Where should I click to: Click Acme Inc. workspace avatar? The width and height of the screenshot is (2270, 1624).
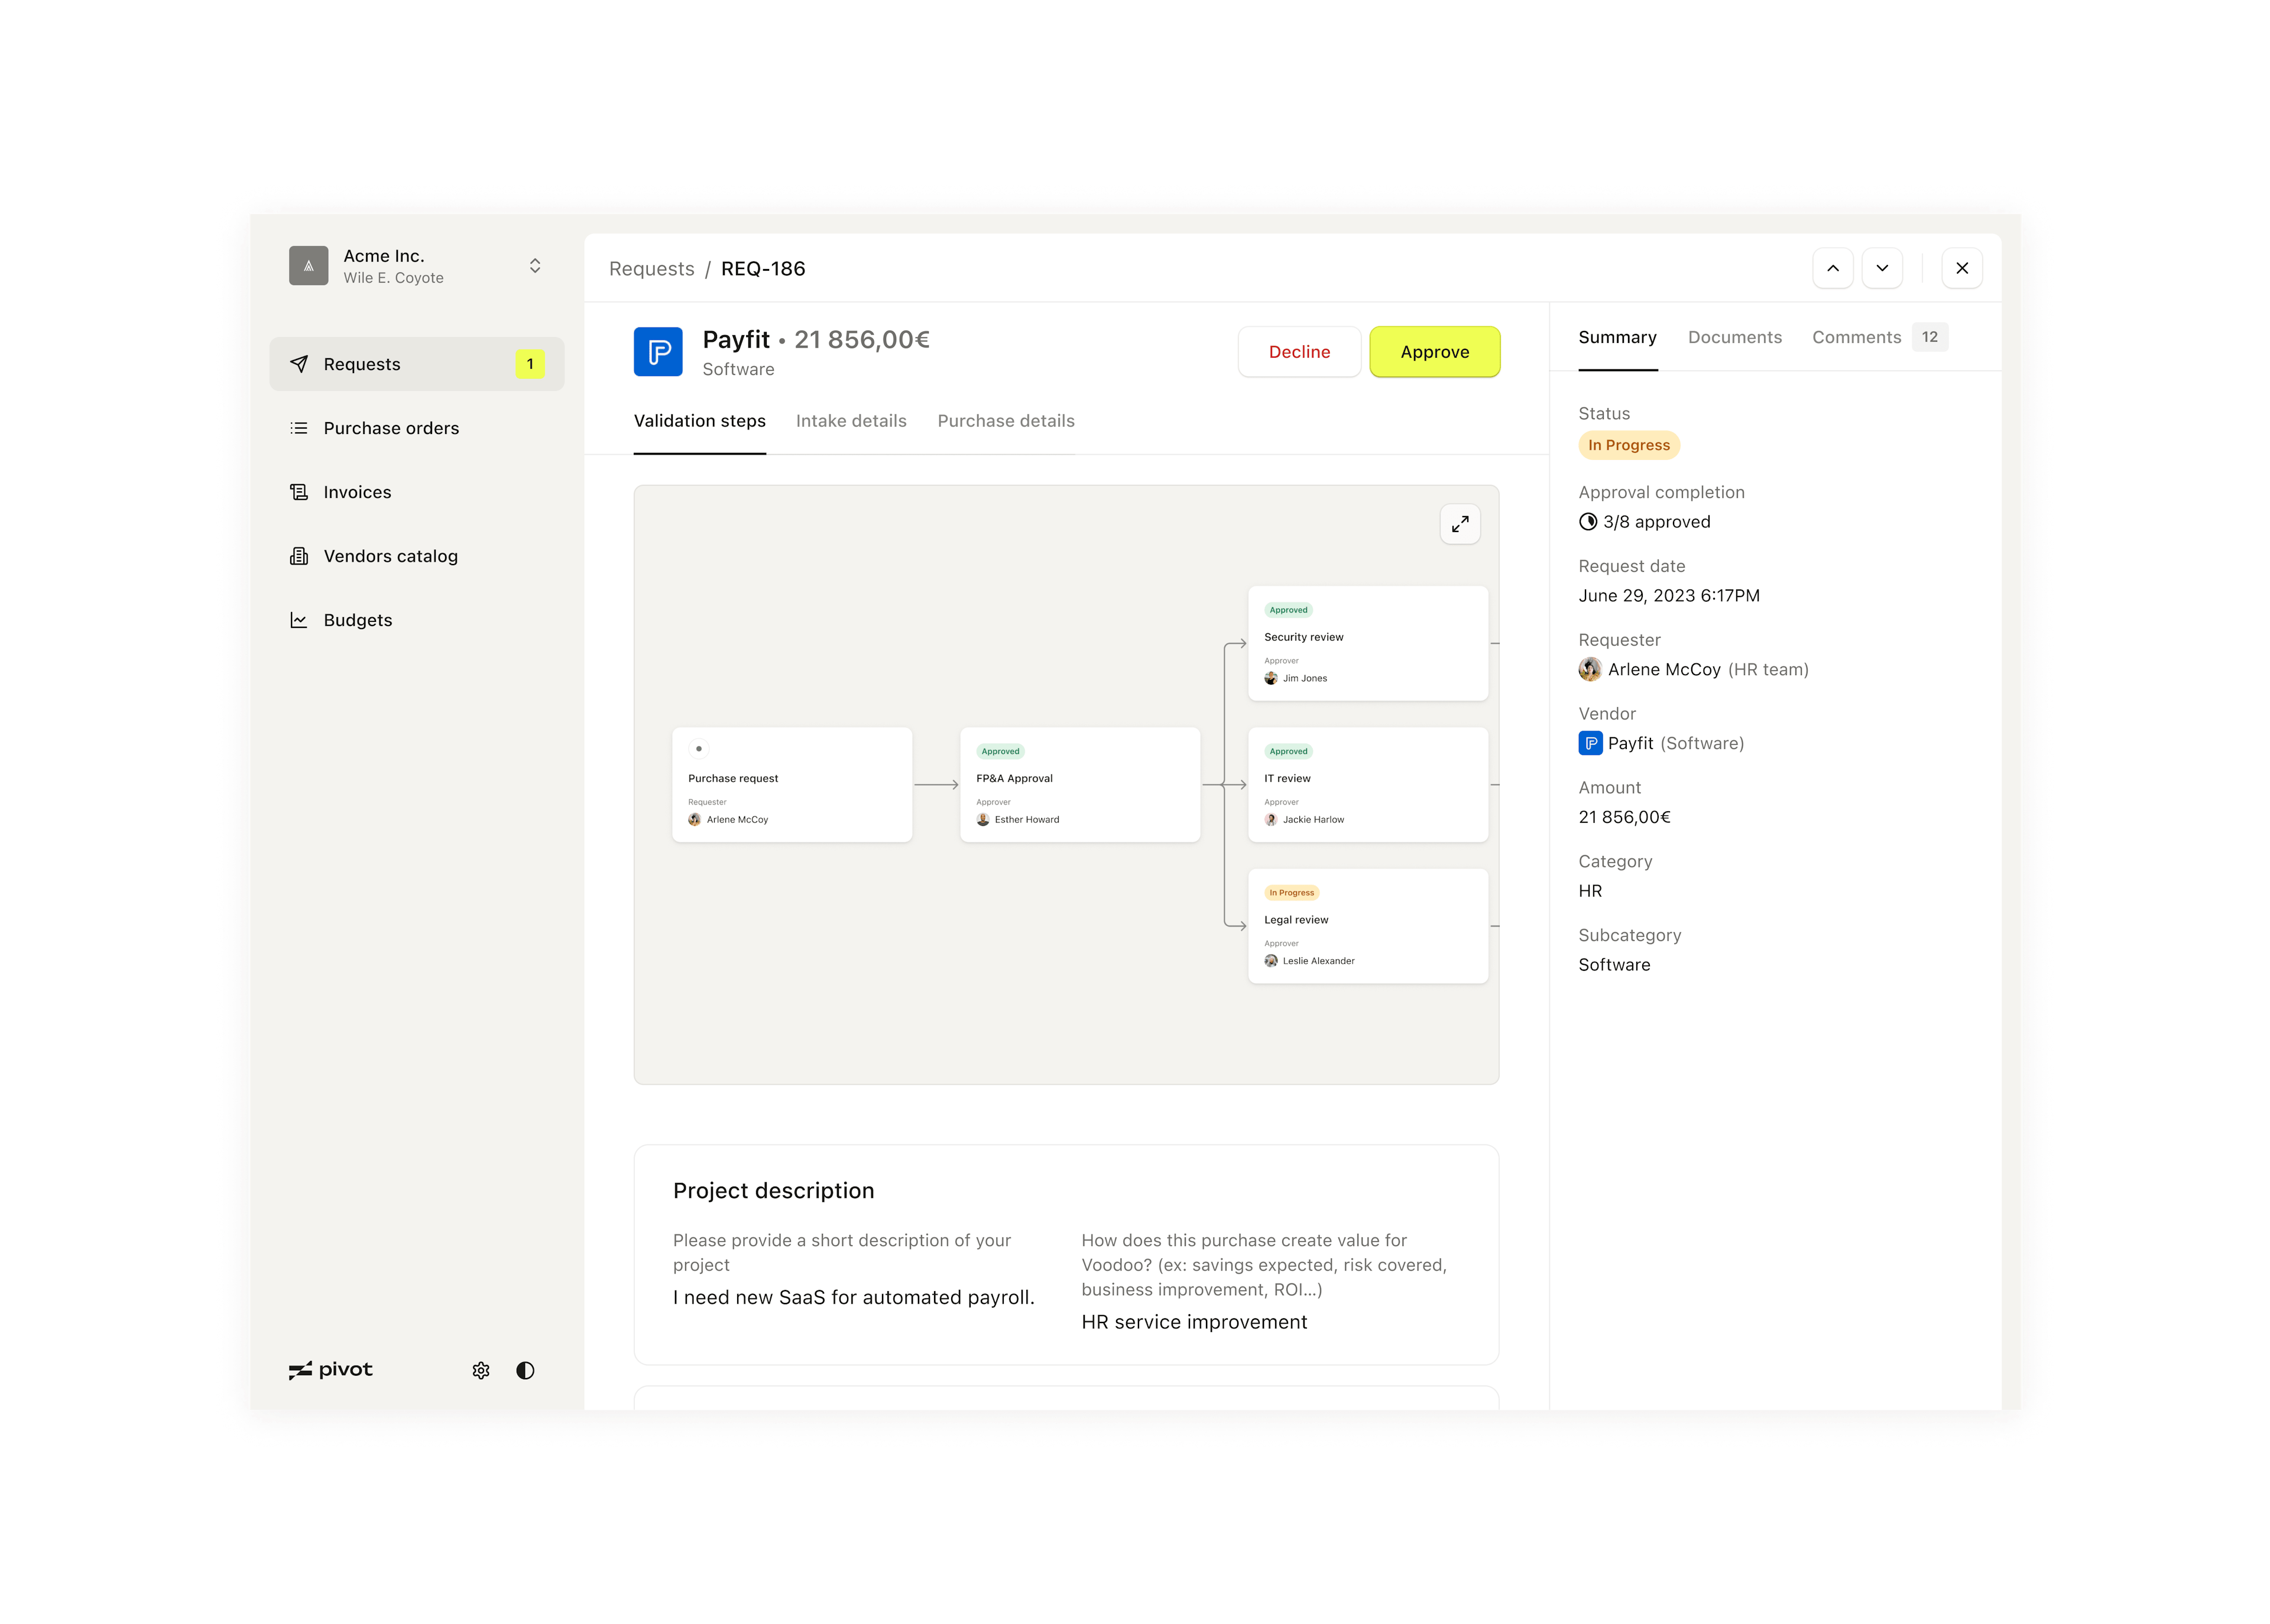click(x=309, y=266)
